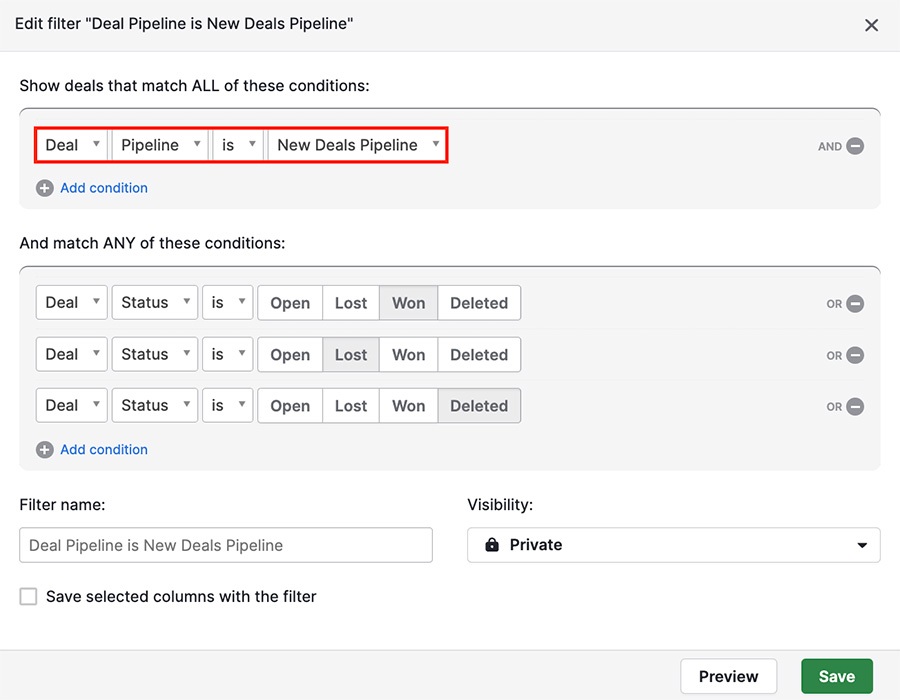Open the Deal dropdown in the Pipeline condition
Screen dimensions: 900x700
tap(70, 144)
